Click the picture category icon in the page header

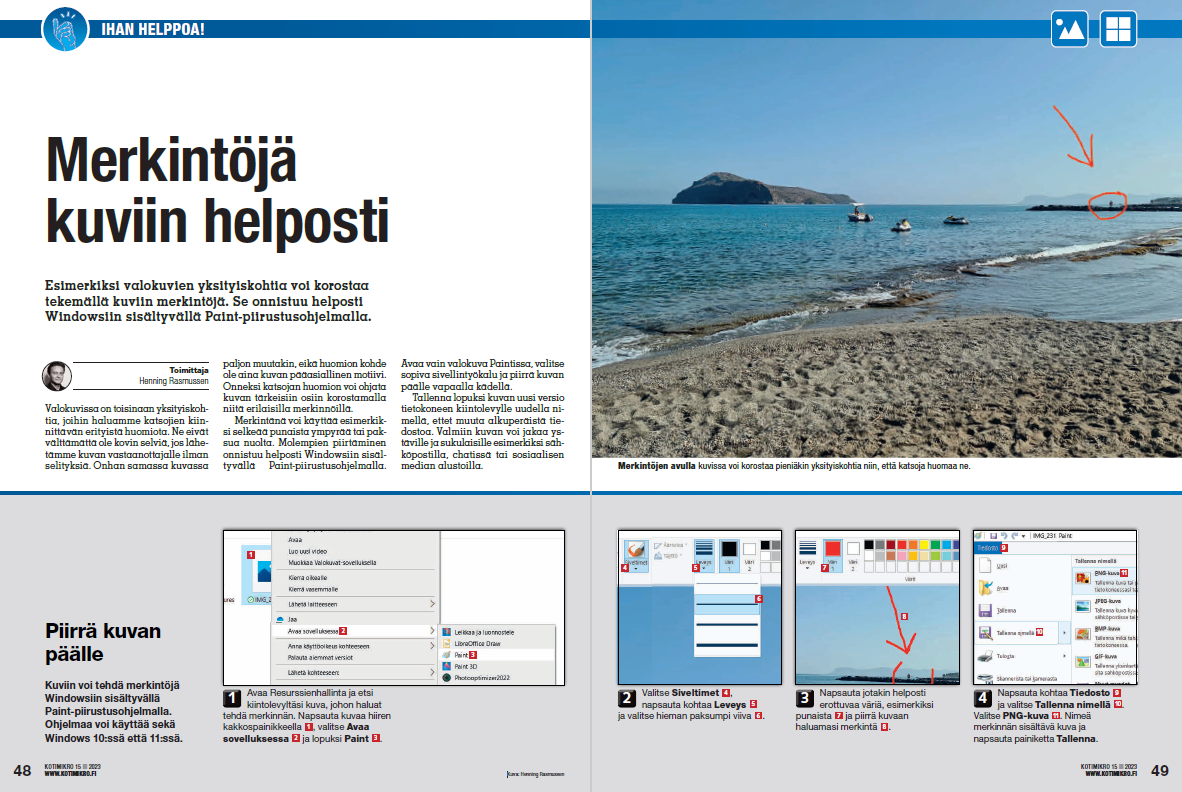point(1069,29)
